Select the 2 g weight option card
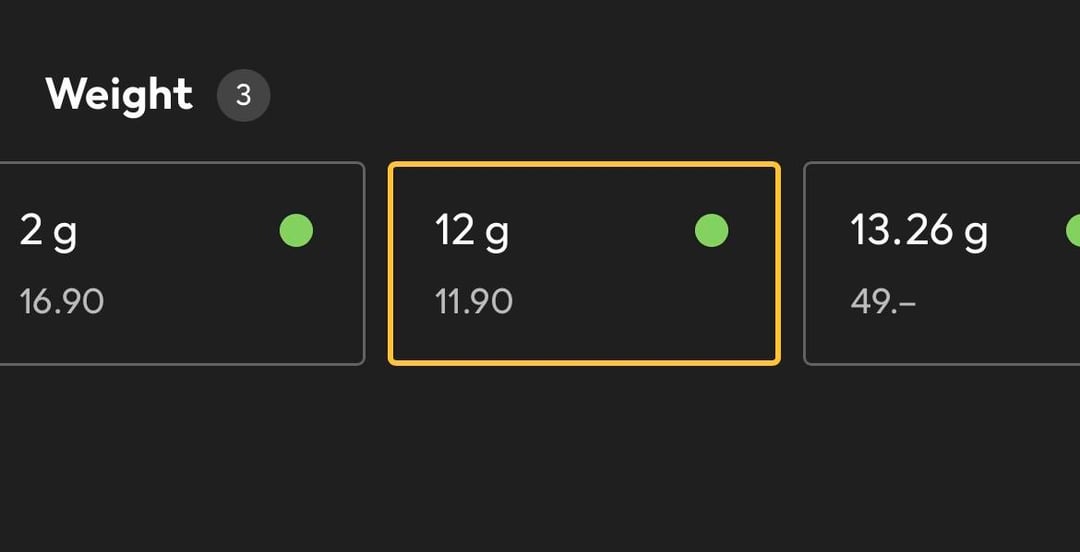The width and height of the screenshot is (1080, 552). [180, 264]
